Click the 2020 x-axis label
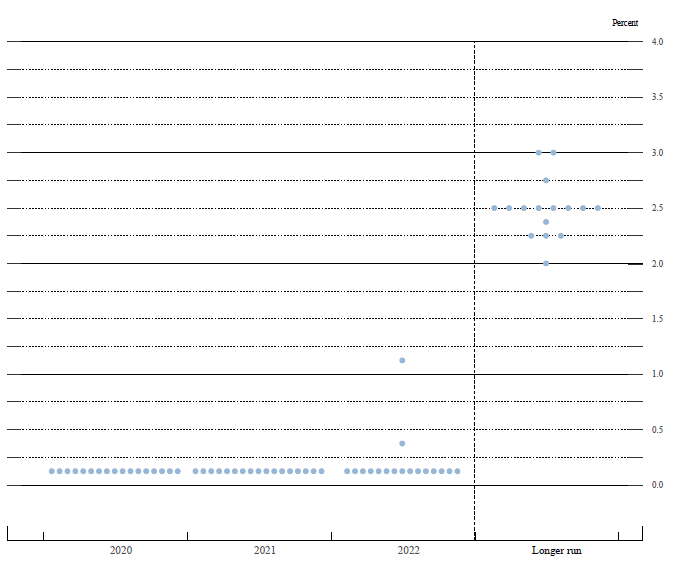 pyautogui.click(x=121, y=551)
